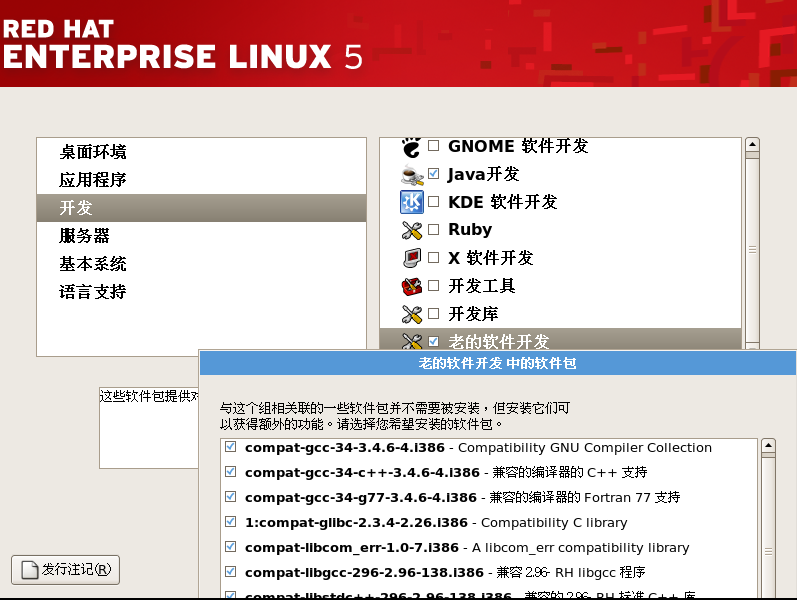Select the Java开发 group label
This screenshot has width=797, height=600.
[x=483, y=174]
